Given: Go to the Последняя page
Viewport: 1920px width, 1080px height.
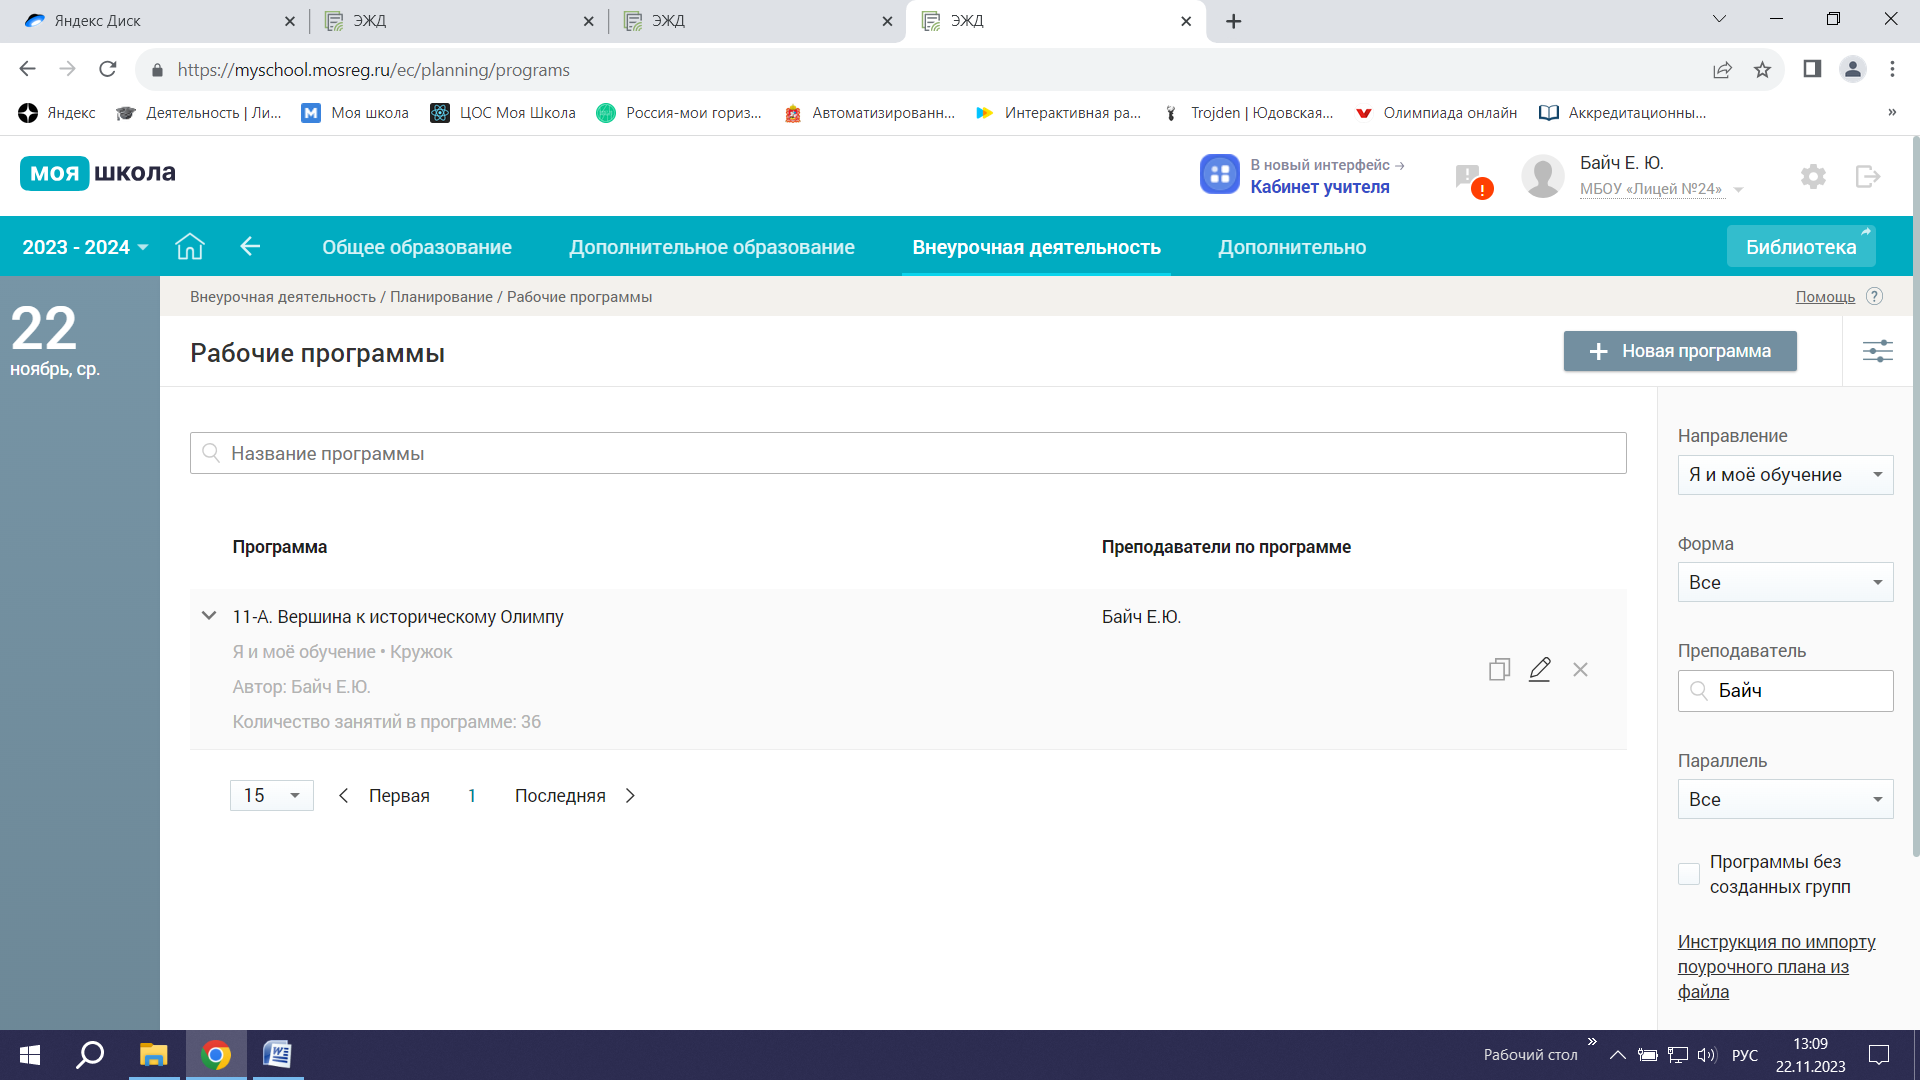Looking at the screenshot, I should point(560,796).
